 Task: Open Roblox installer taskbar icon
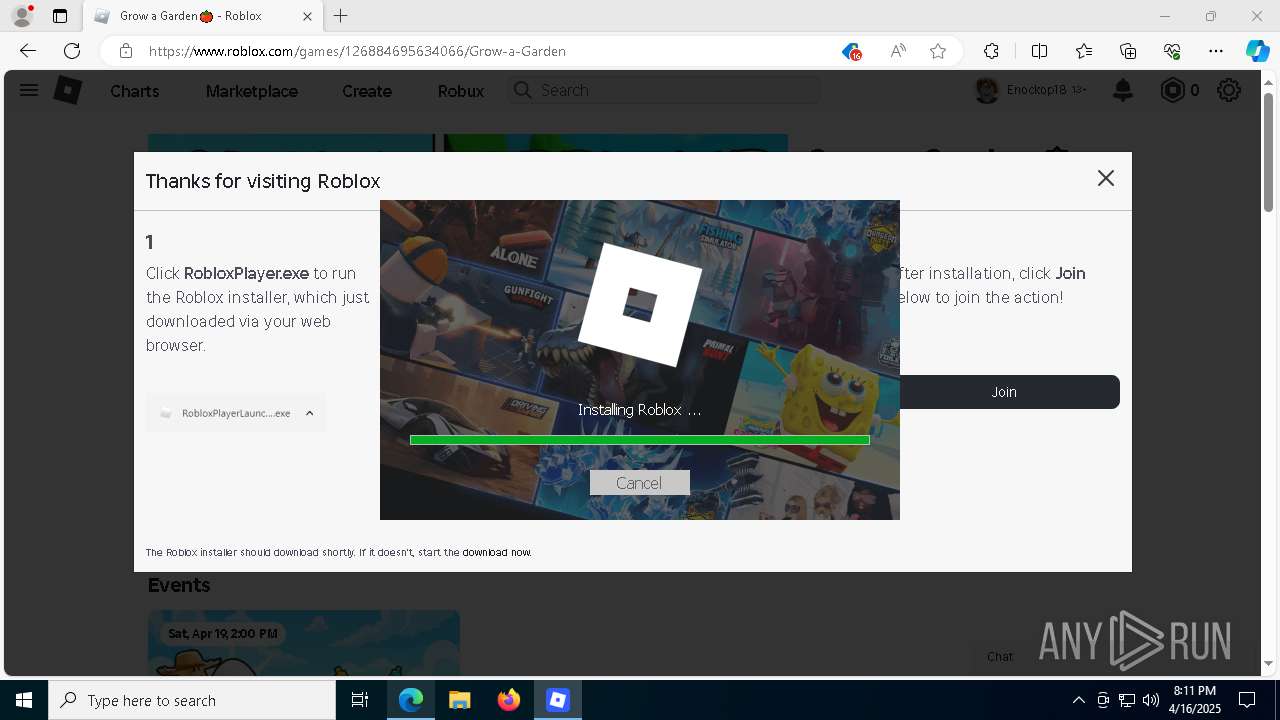click(x=557, y=700)
